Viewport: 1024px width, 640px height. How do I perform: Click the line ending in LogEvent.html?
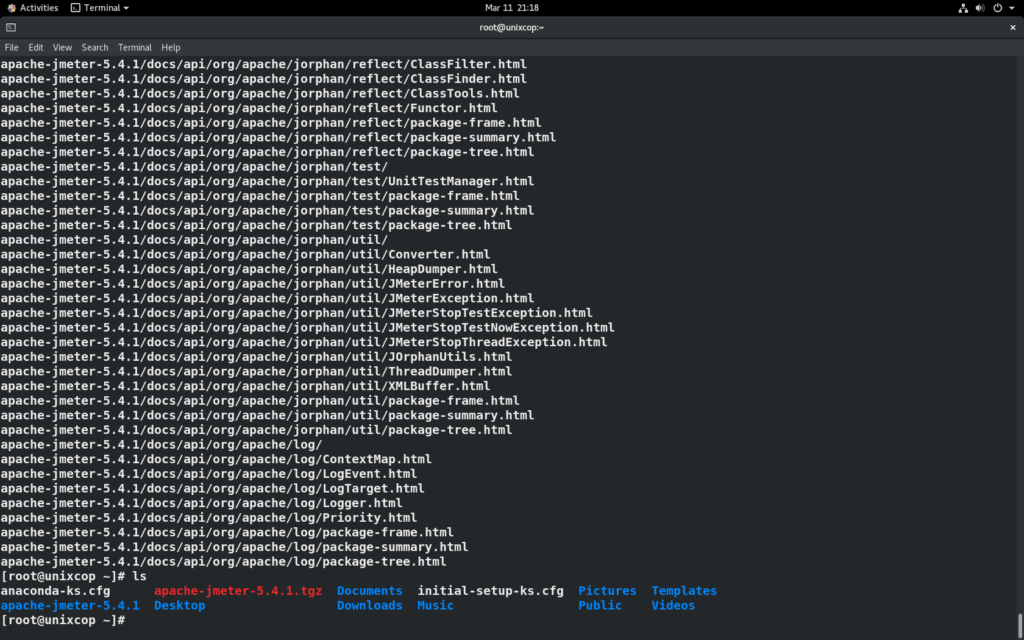click(x=208, y=473)
